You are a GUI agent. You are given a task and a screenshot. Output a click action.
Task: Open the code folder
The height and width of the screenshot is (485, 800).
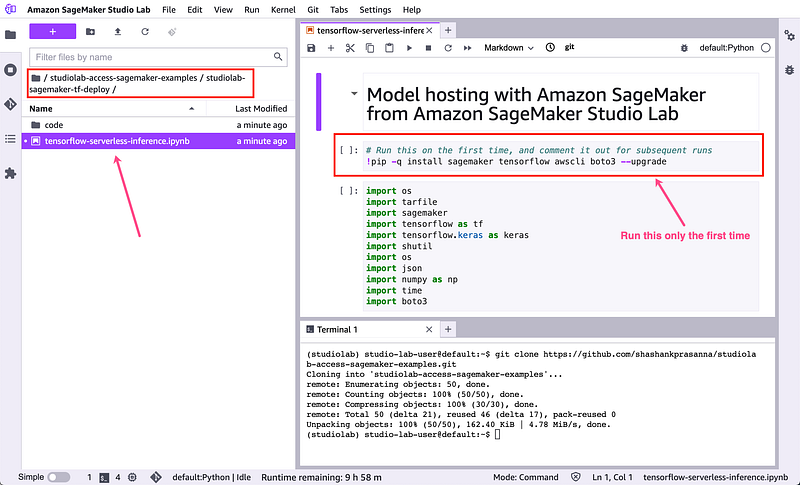pyautogui.click(x=54, y=125)
